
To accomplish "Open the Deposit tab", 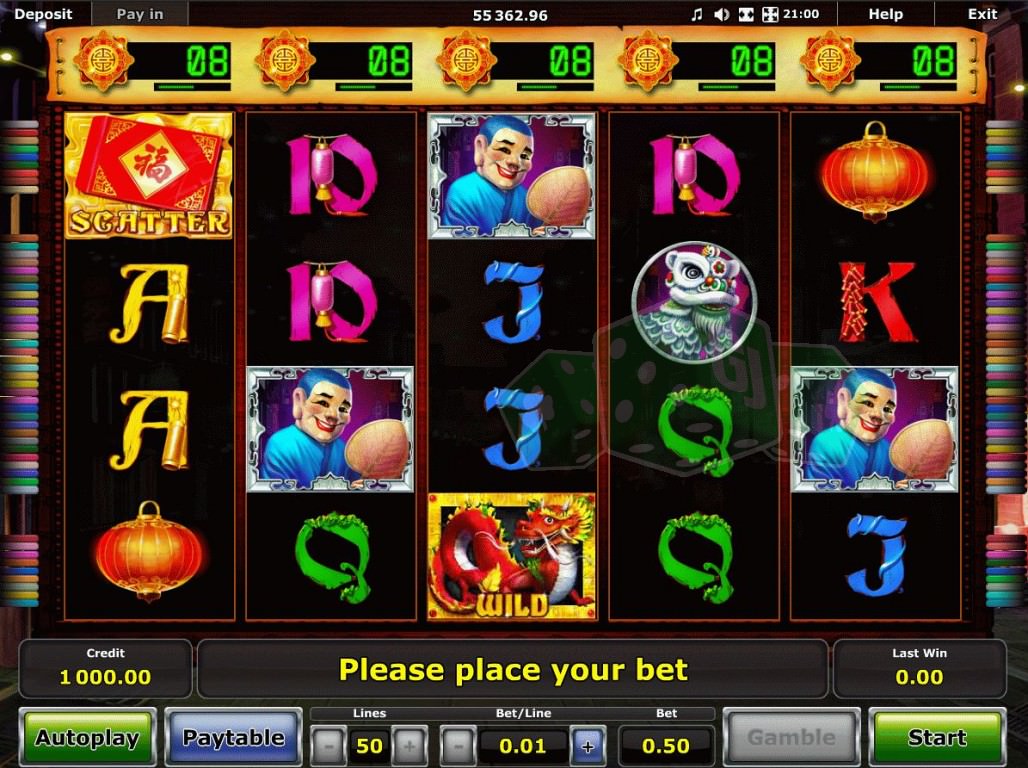I will (x=43, y=14).
